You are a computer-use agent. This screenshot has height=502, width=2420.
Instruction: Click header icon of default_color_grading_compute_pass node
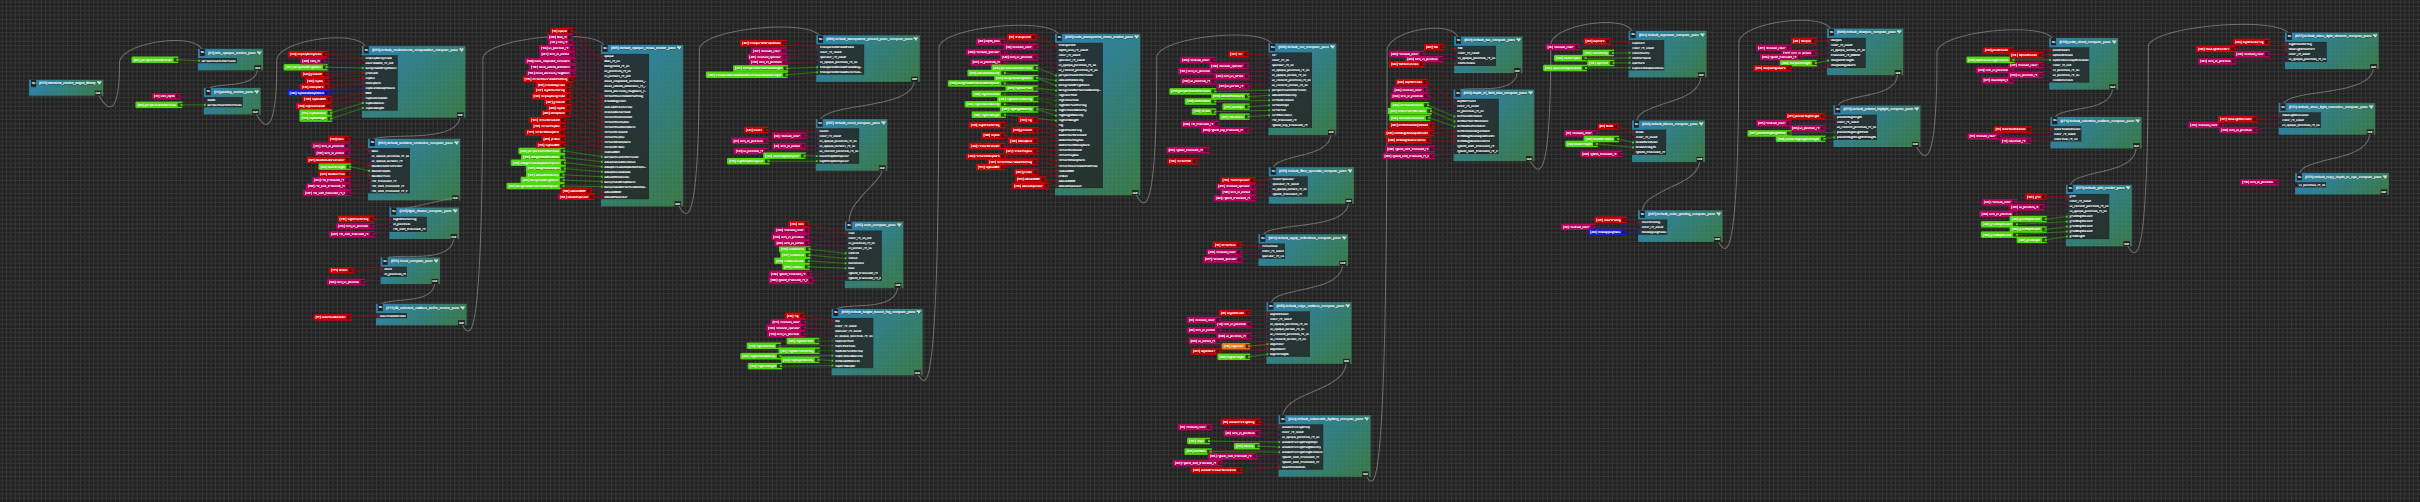(1642, 213)
